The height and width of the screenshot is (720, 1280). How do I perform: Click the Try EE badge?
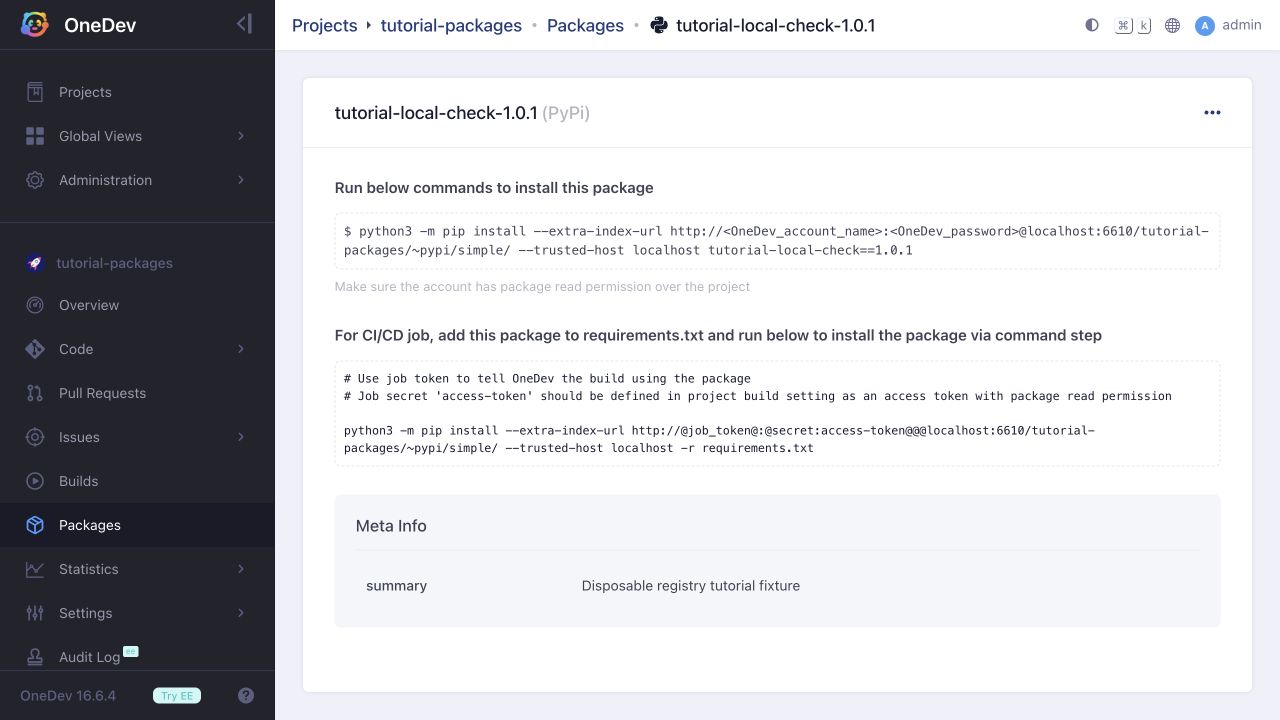click(177, 695)
